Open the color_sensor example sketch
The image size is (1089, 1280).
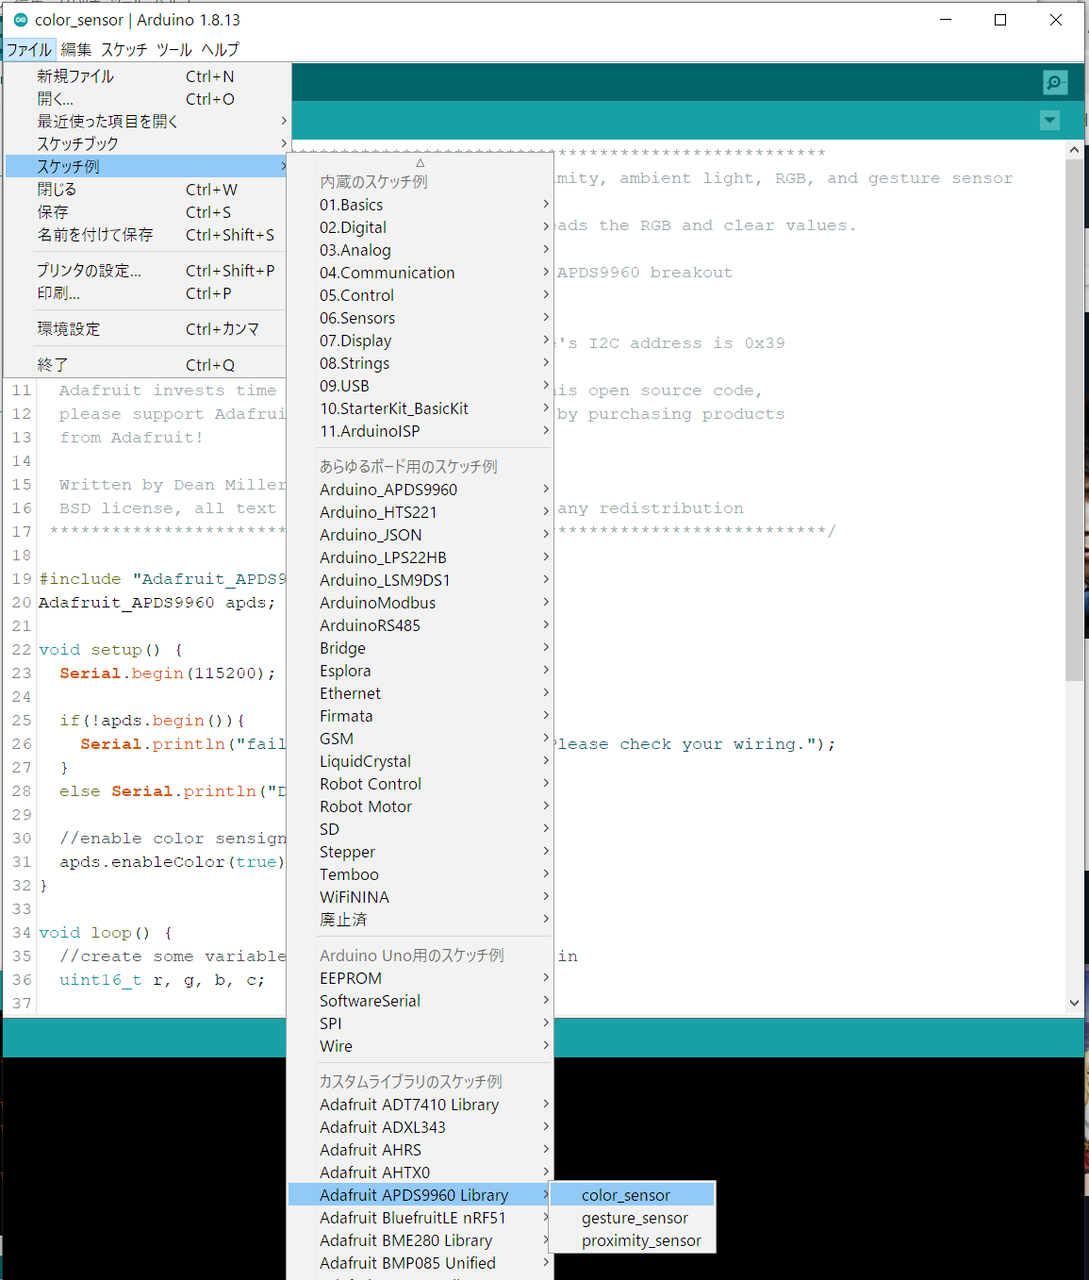pyautogui.click(x=626, y=1195)
